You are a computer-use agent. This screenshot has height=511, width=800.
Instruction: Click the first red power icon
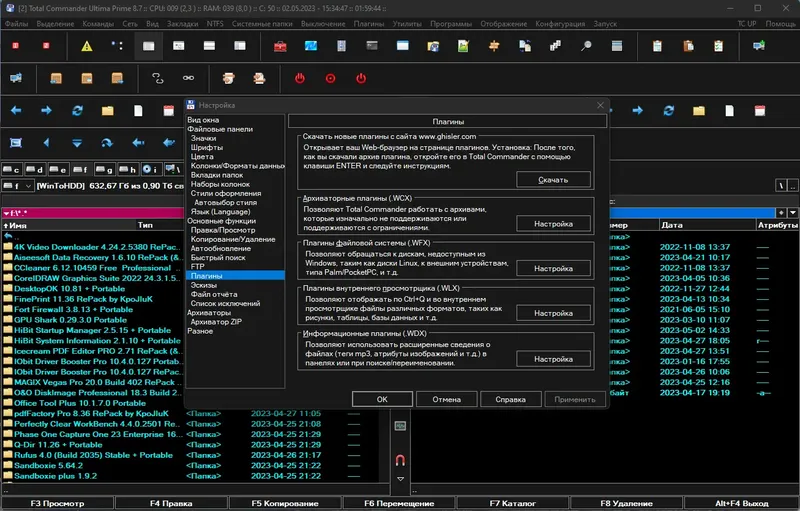click(299, 78)
